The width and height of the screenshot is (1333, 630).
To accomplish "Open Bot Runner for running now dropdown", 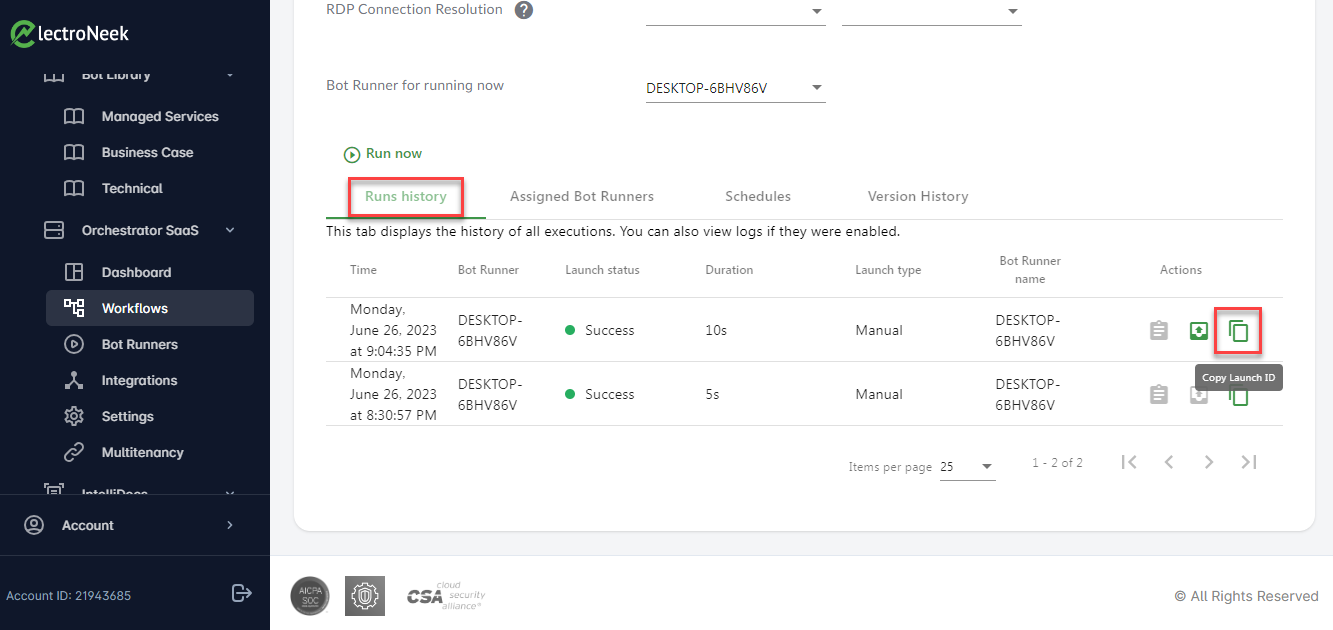I will pos(736,88).
